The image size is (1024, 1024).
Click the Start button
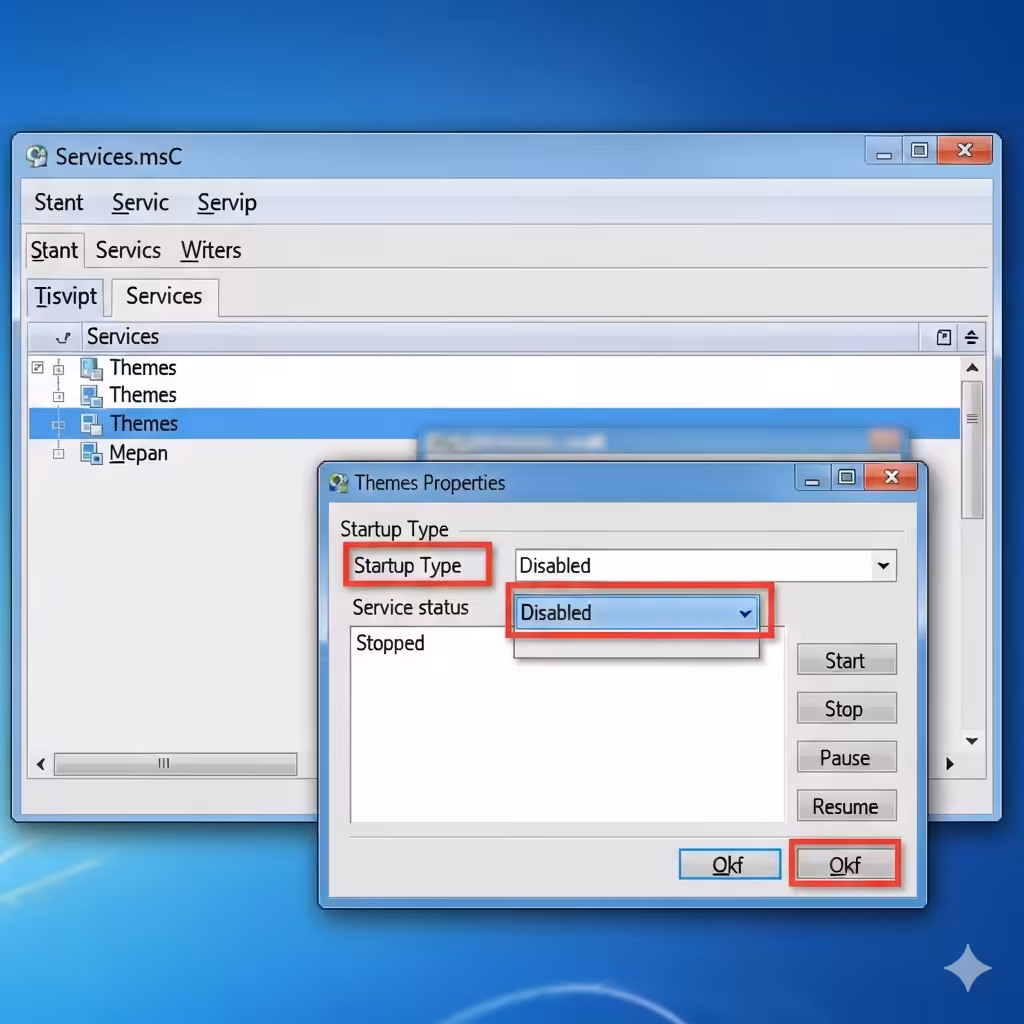coord(846,660)
